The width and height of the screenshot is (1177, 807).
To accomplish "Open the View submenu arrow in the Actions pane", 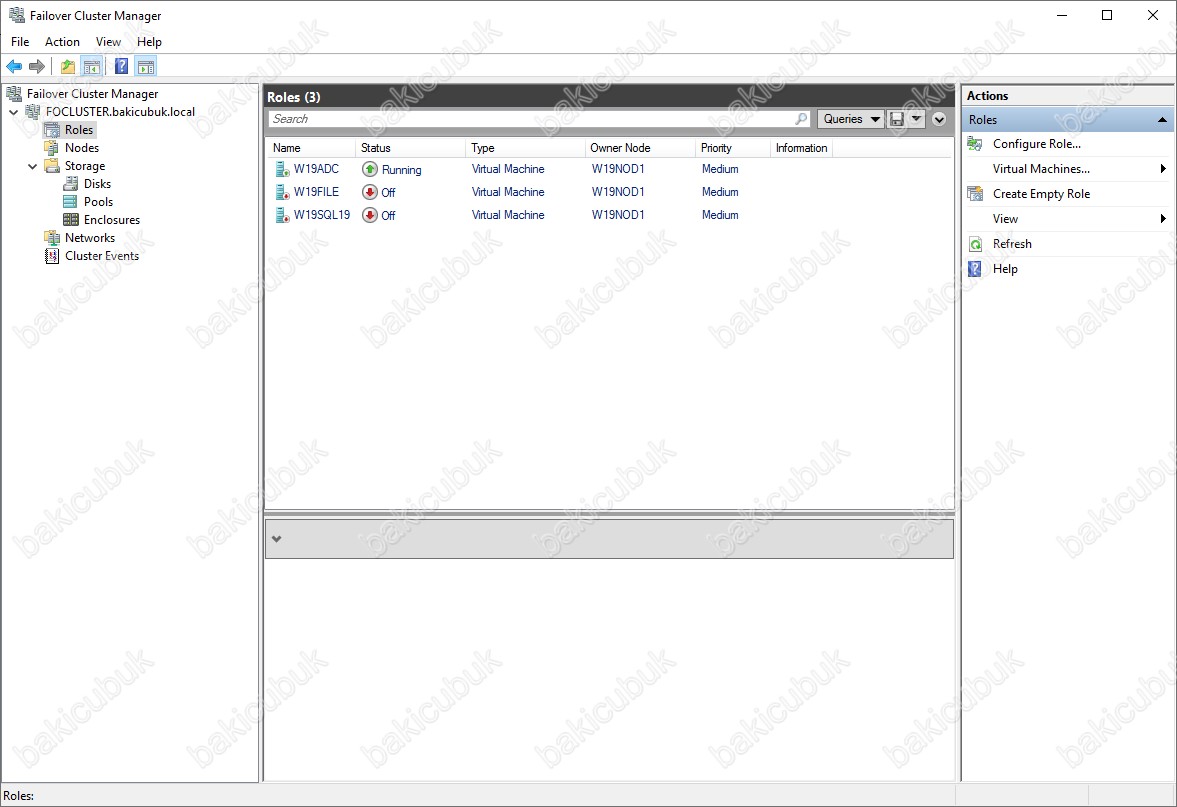I will (x=1163, y=218).
